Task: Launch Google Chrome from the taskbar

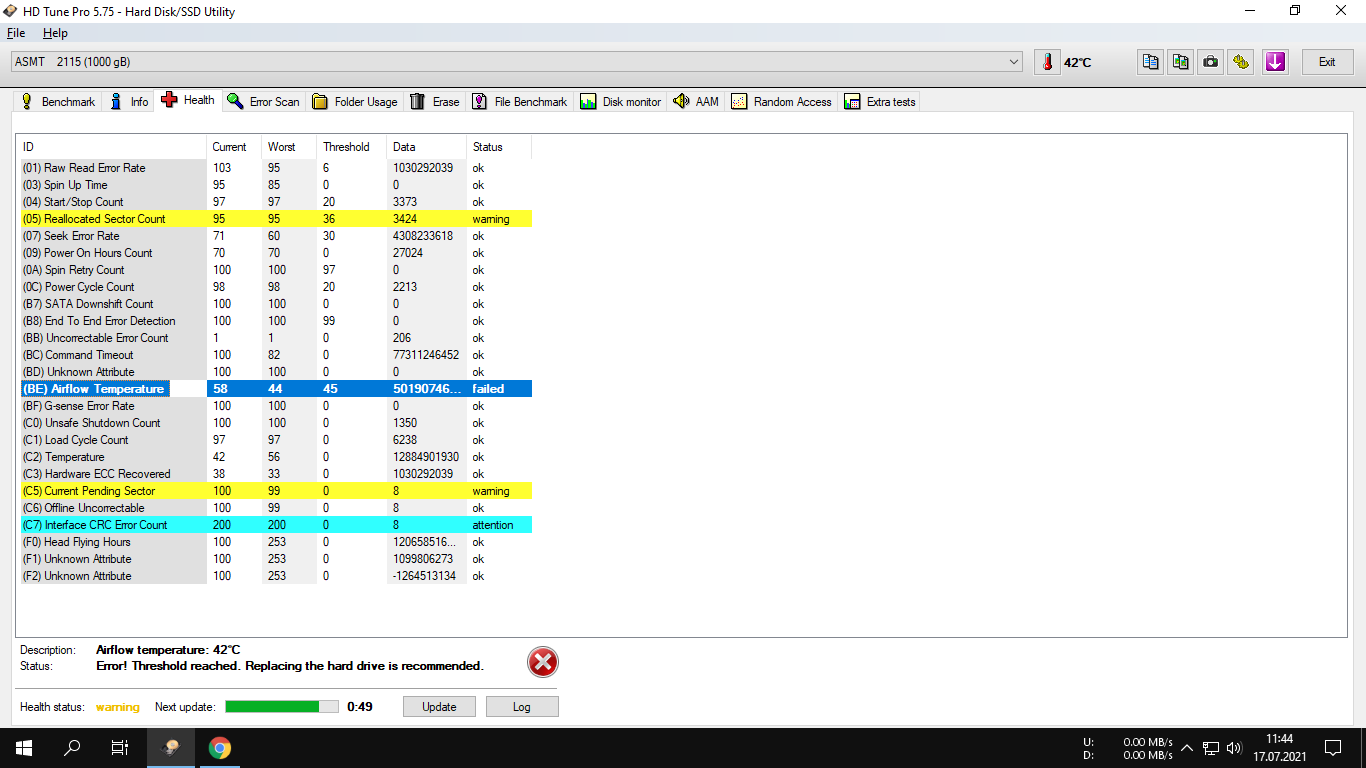Action: (220, 748)
